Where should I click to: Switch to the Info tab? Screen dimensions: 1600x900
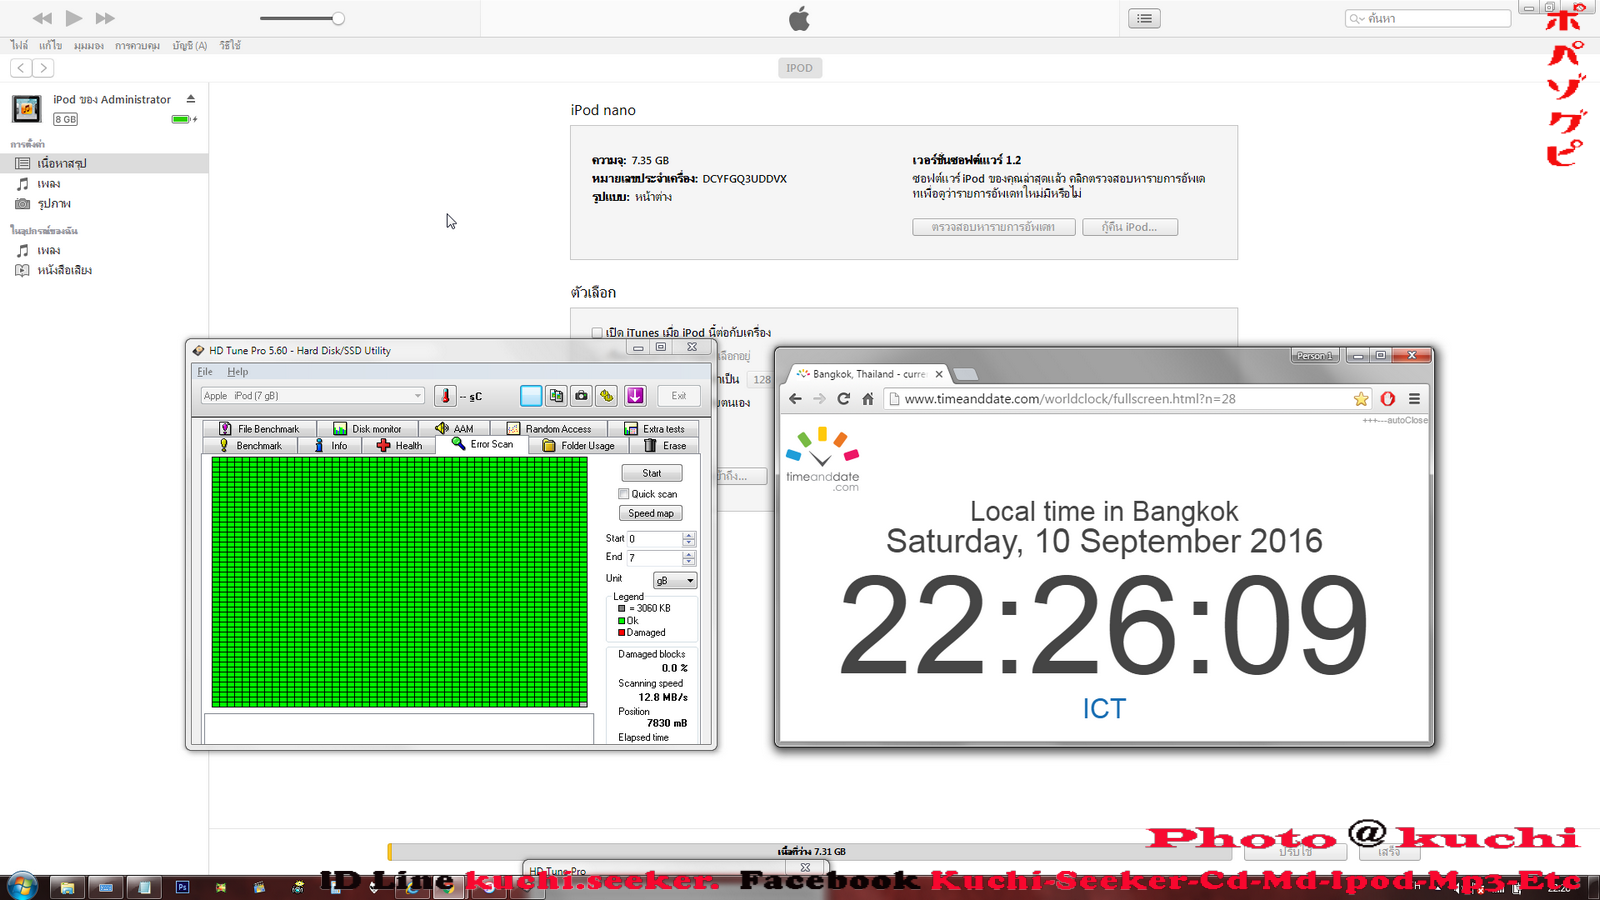(x=331, y=446)
